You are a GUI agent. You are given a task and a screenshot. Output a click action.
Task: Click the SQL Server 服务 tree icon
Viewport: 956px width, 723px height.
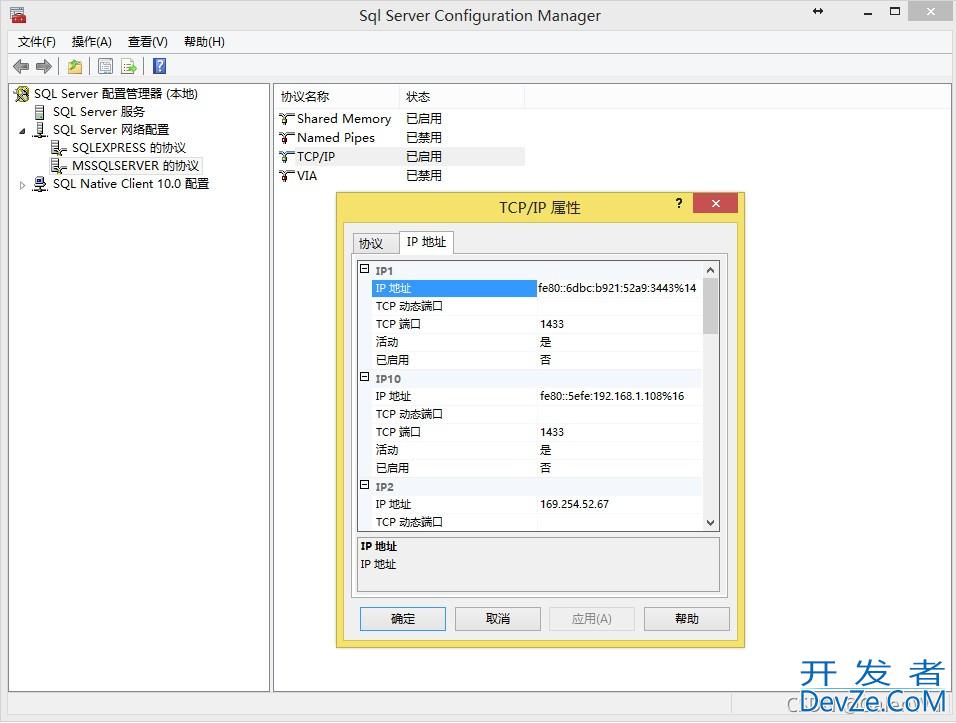pyautogui.click(x=40, y=112)
